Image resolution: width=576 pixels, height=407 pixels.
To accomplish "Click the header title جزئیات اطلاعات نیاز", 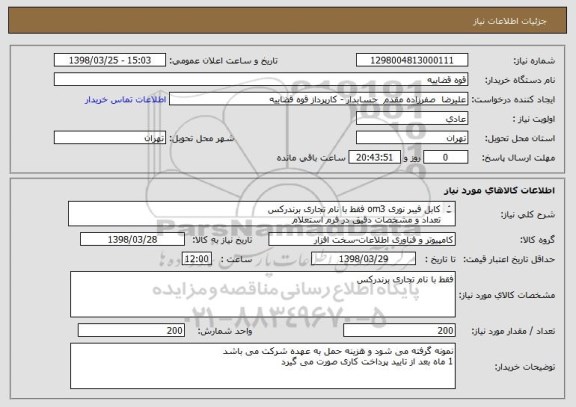I will pos(510,21).
